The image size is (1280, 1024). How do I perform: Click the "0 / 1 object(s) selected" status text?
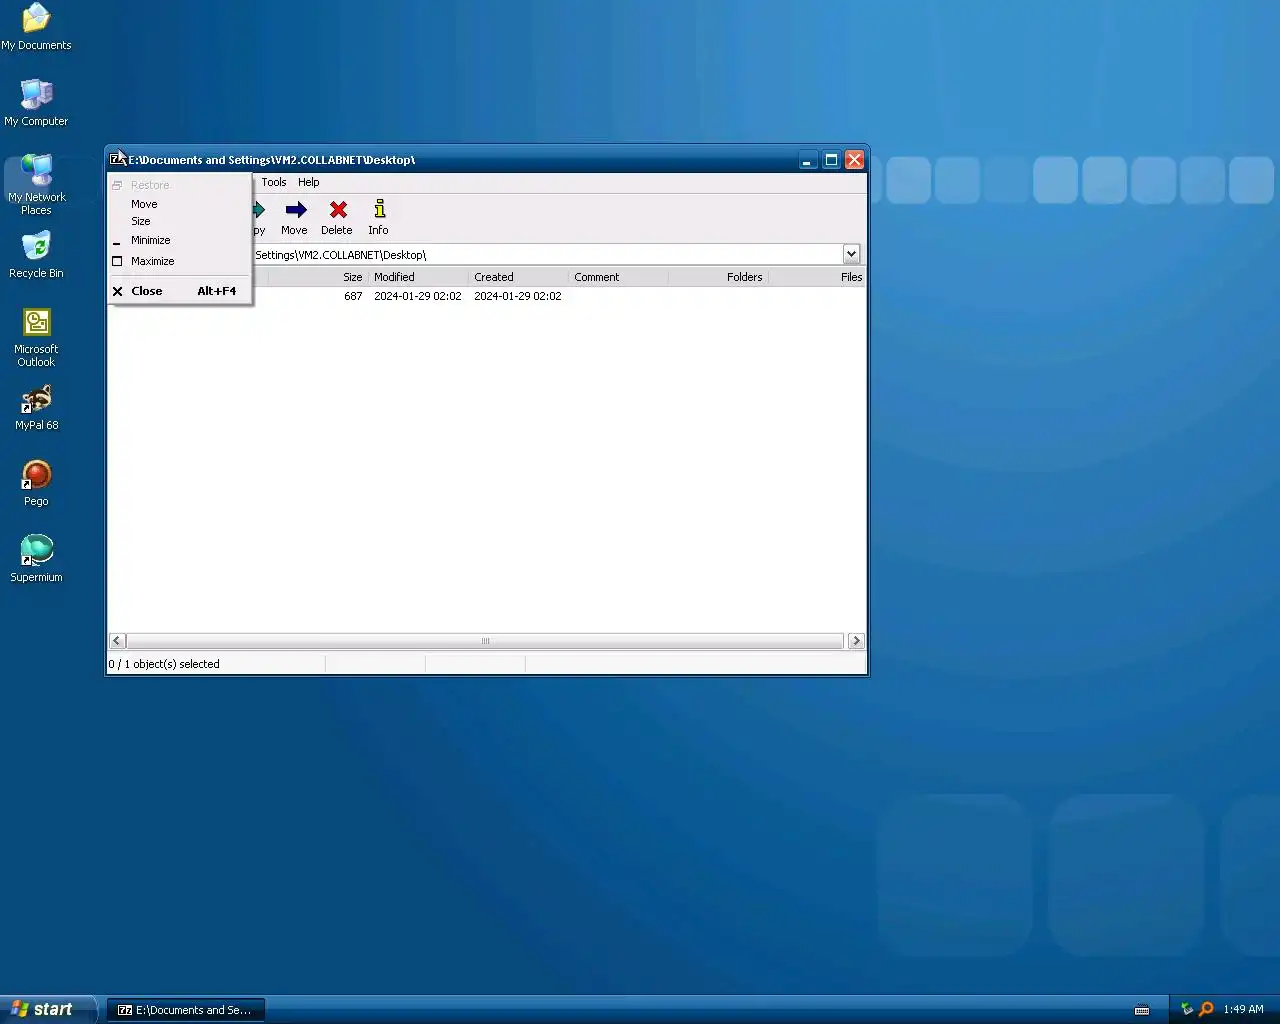click(164, 664)
